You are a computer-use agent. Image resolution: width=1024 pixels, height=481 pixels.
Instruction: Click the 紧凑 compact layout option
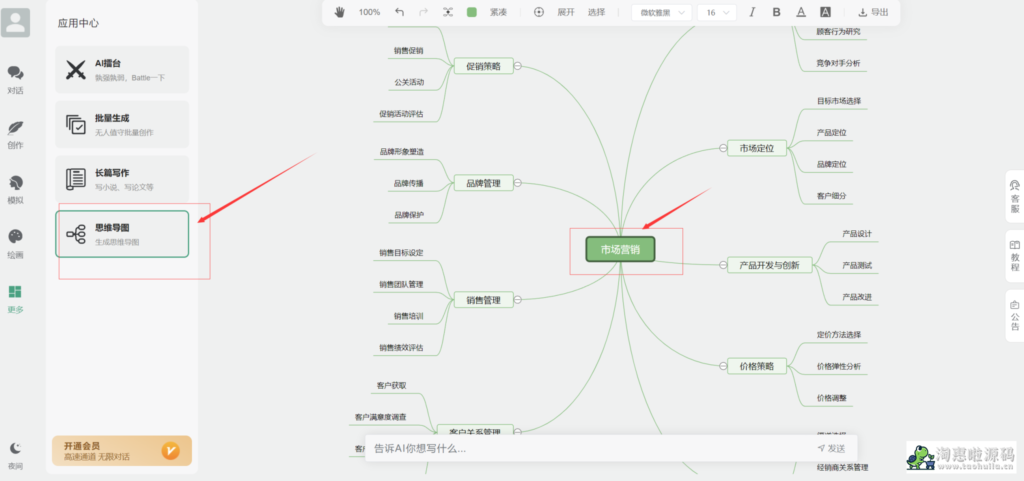(498, 12)
